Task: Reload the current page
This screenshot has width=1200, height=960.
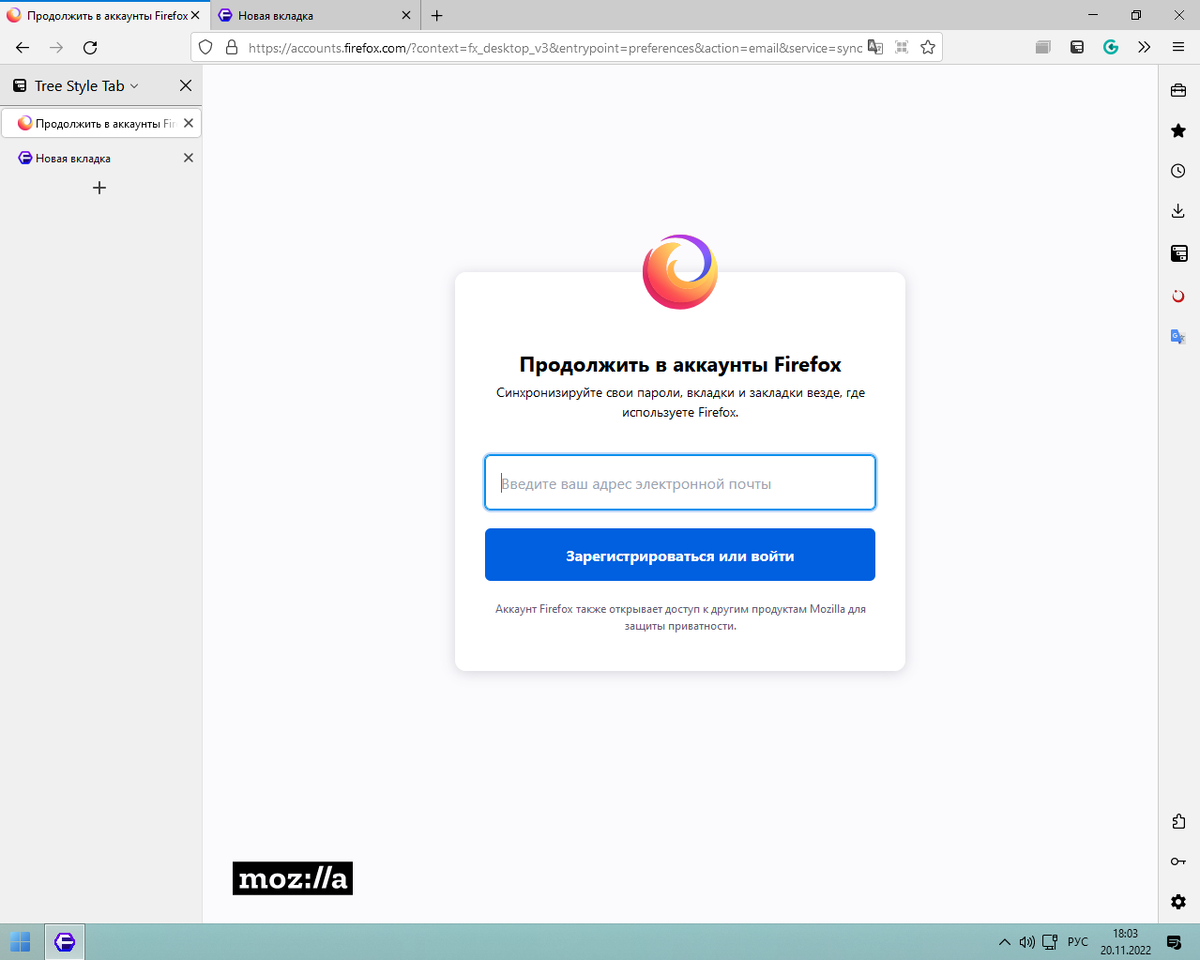Action: (x=90, y=47)
